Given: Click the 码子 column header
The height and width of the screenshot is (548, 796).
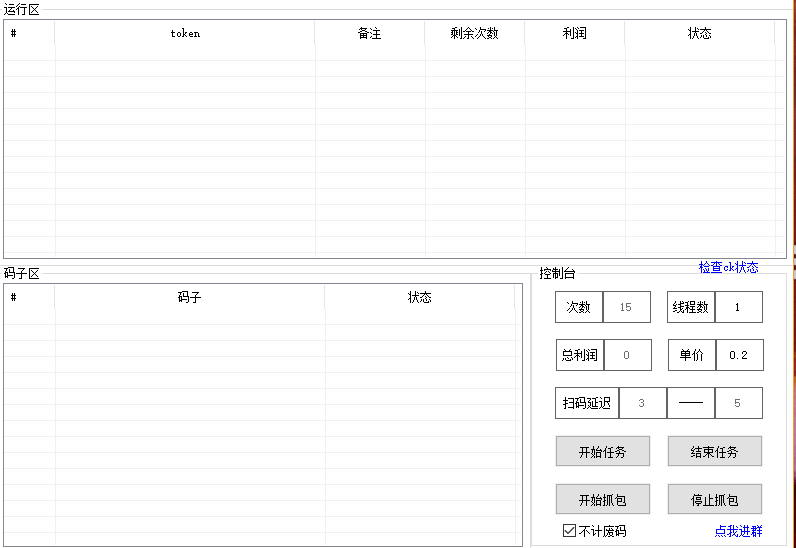Looking at the screenshot, I should [x=189, y=297].
